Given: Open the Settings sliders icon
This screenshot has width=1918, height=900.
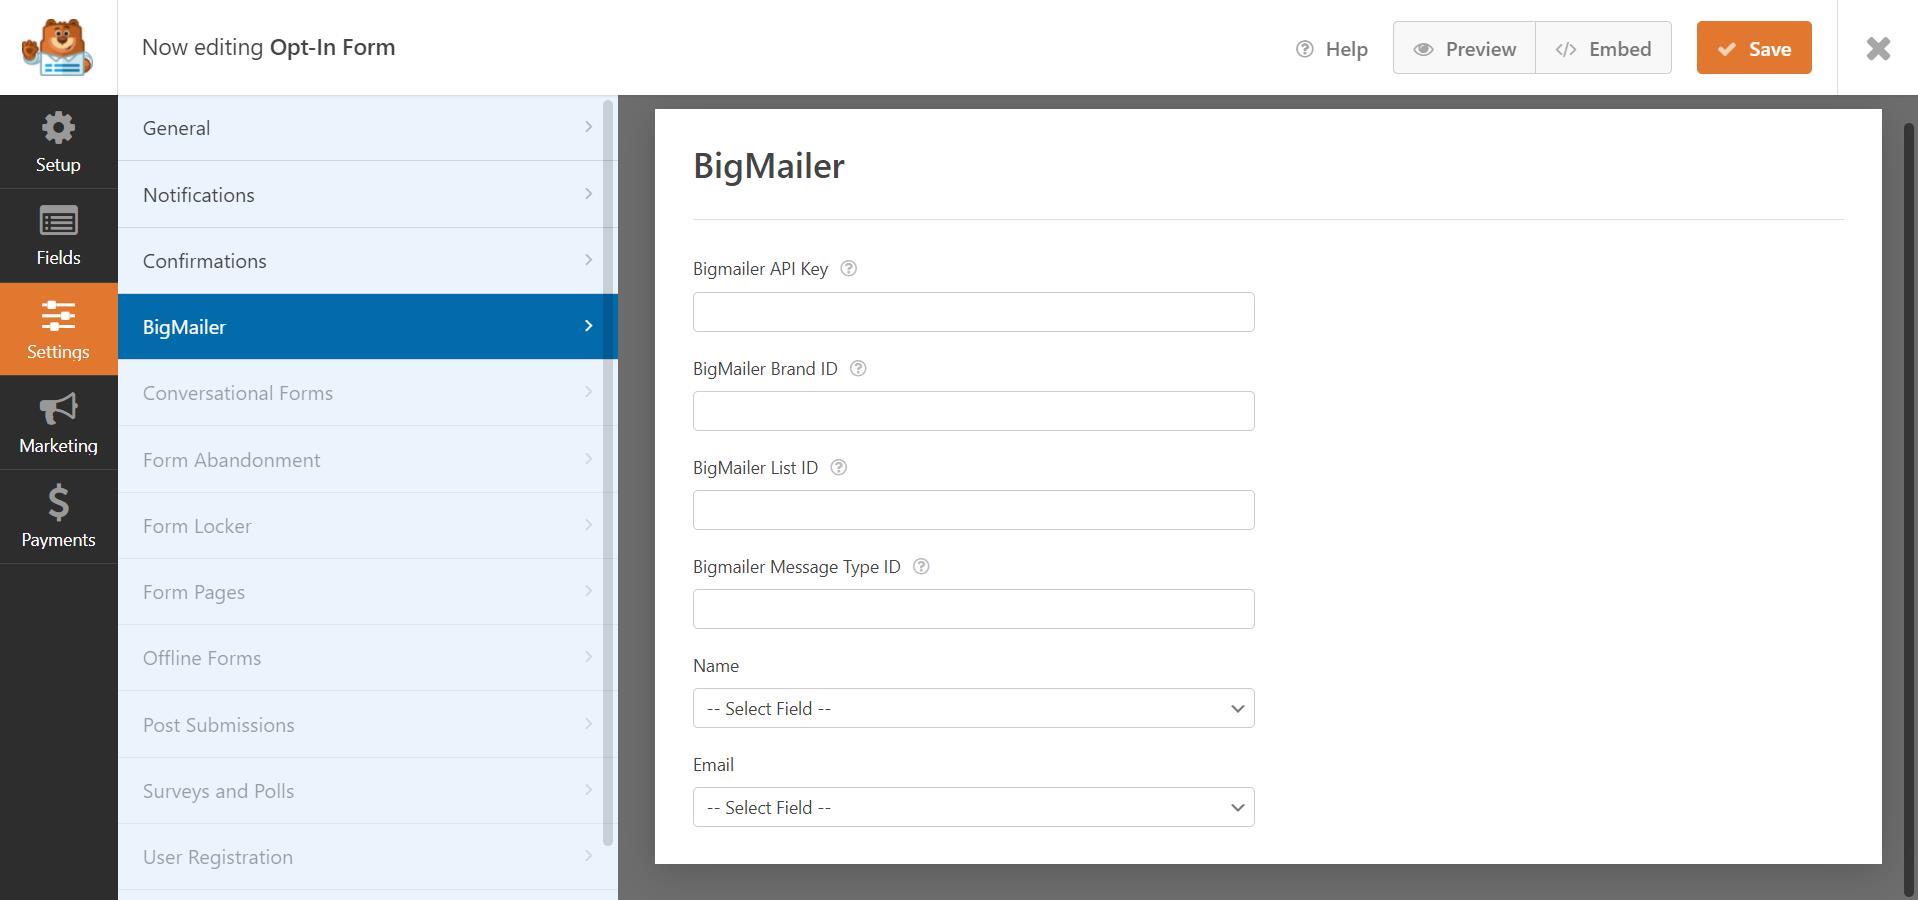Looking at the screenshot, I should [x=58, y=316].
